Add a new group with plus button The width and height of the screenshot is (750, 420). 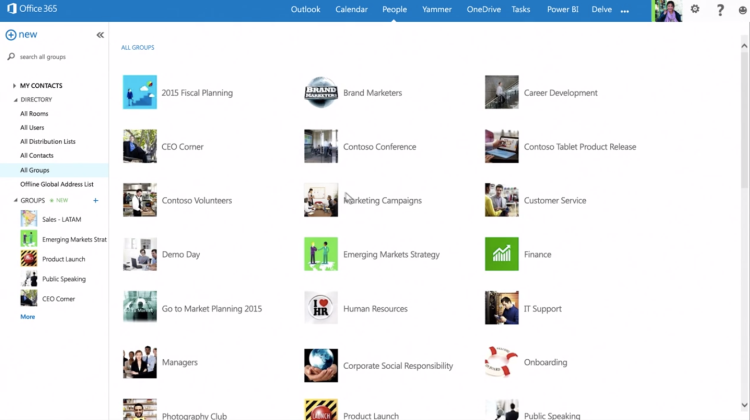click(x=96, y=200)
